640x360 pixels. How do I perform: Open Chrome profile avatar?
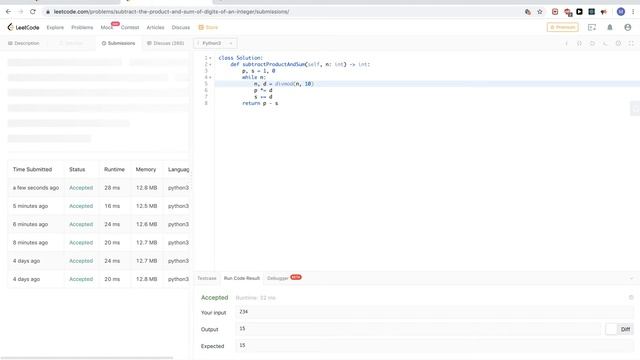pos(621,12)
